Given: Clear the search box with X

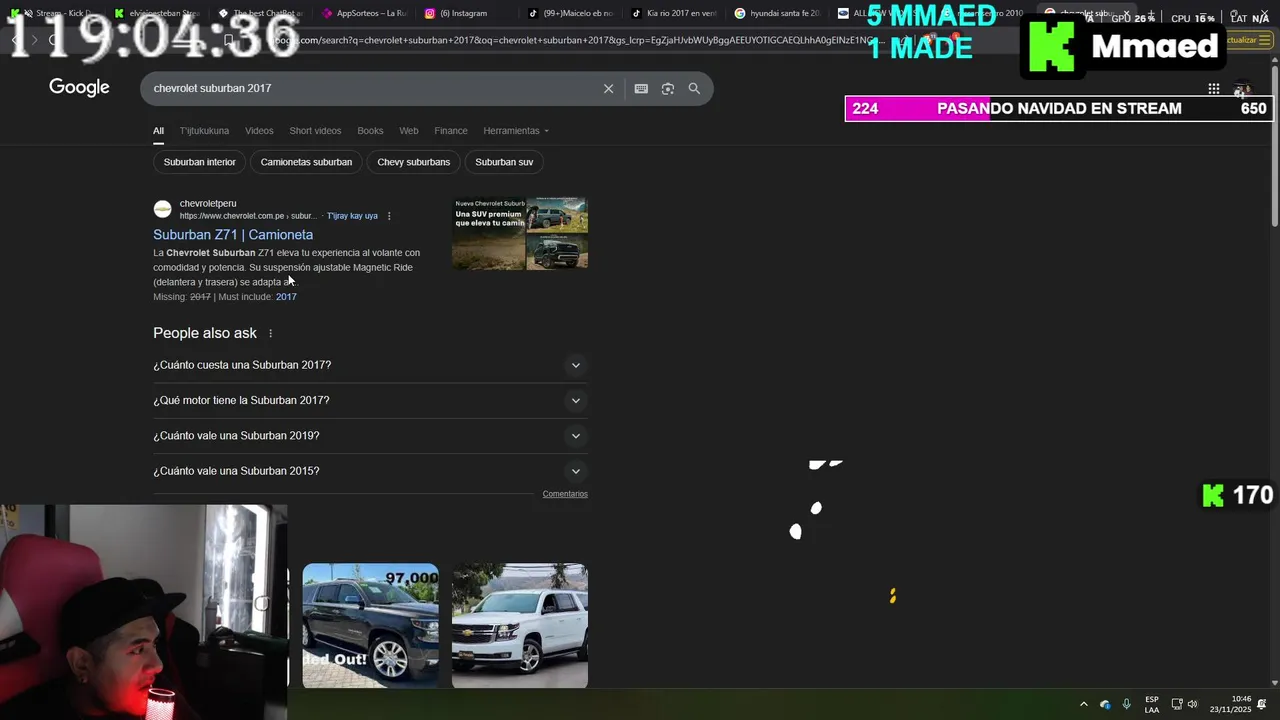Looking at the screenshot, I should (608, 89).
